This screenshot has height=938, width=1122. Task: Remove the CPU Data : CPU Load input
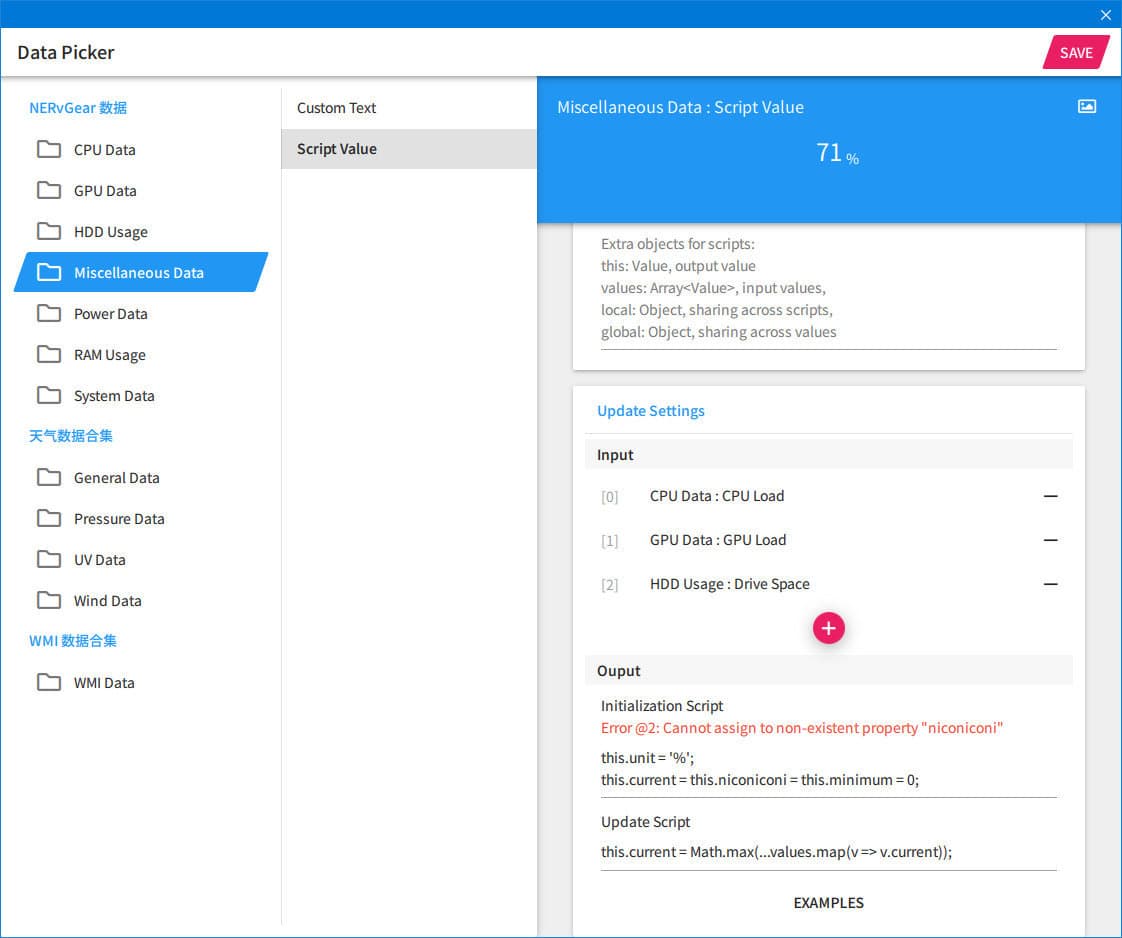1050,496
